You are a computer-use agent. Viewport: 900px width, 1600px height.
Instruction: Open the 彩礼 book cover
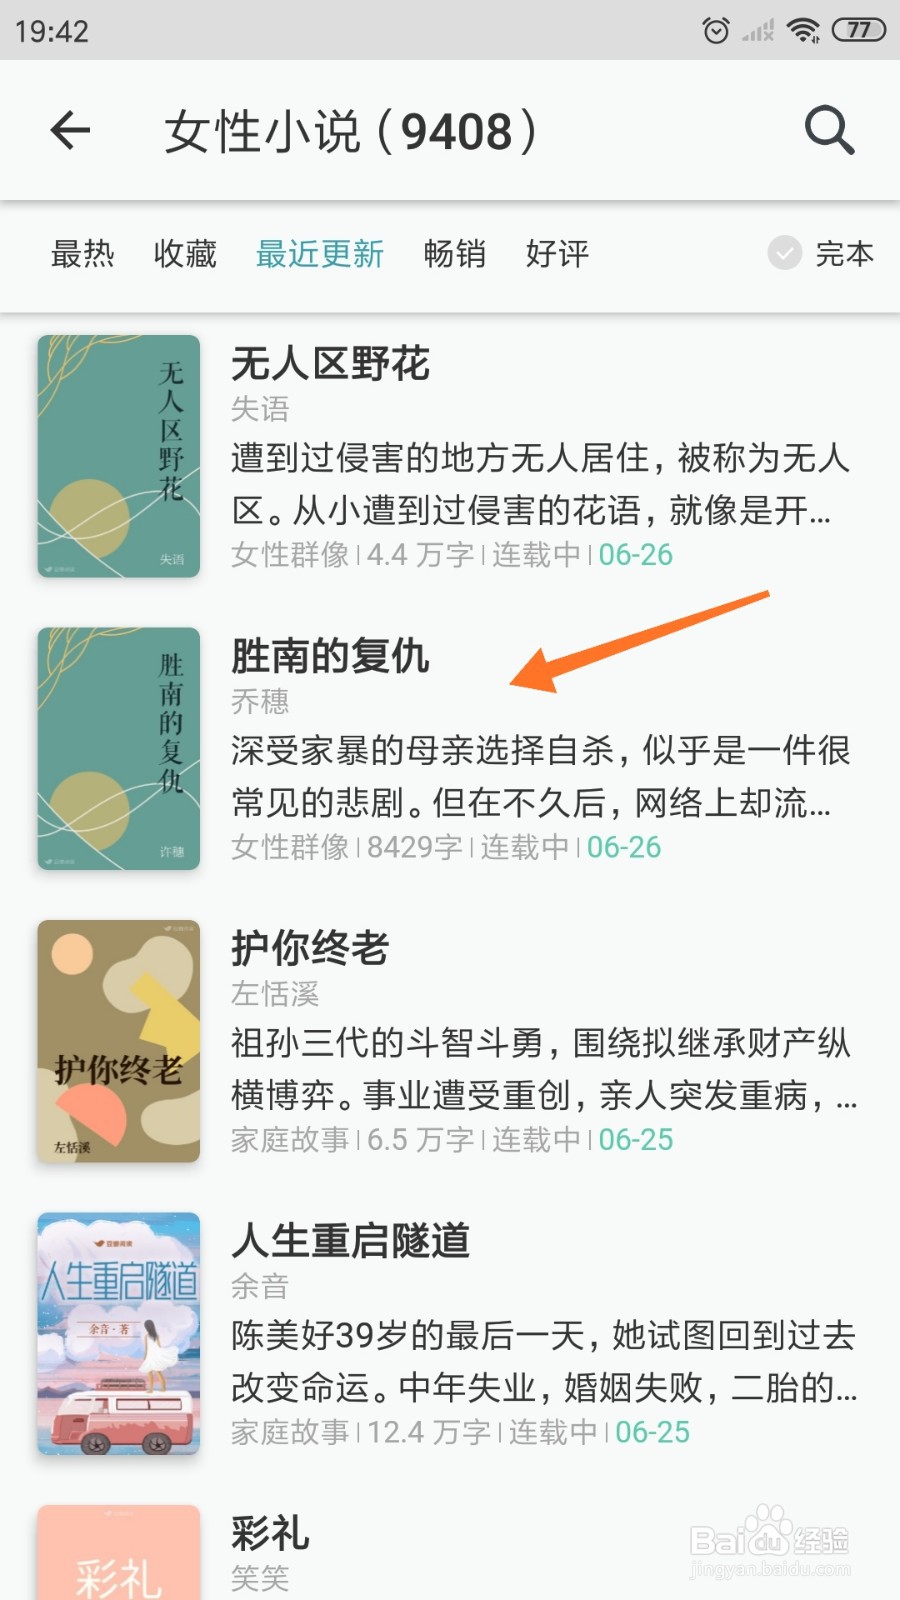pos(119,1552)
